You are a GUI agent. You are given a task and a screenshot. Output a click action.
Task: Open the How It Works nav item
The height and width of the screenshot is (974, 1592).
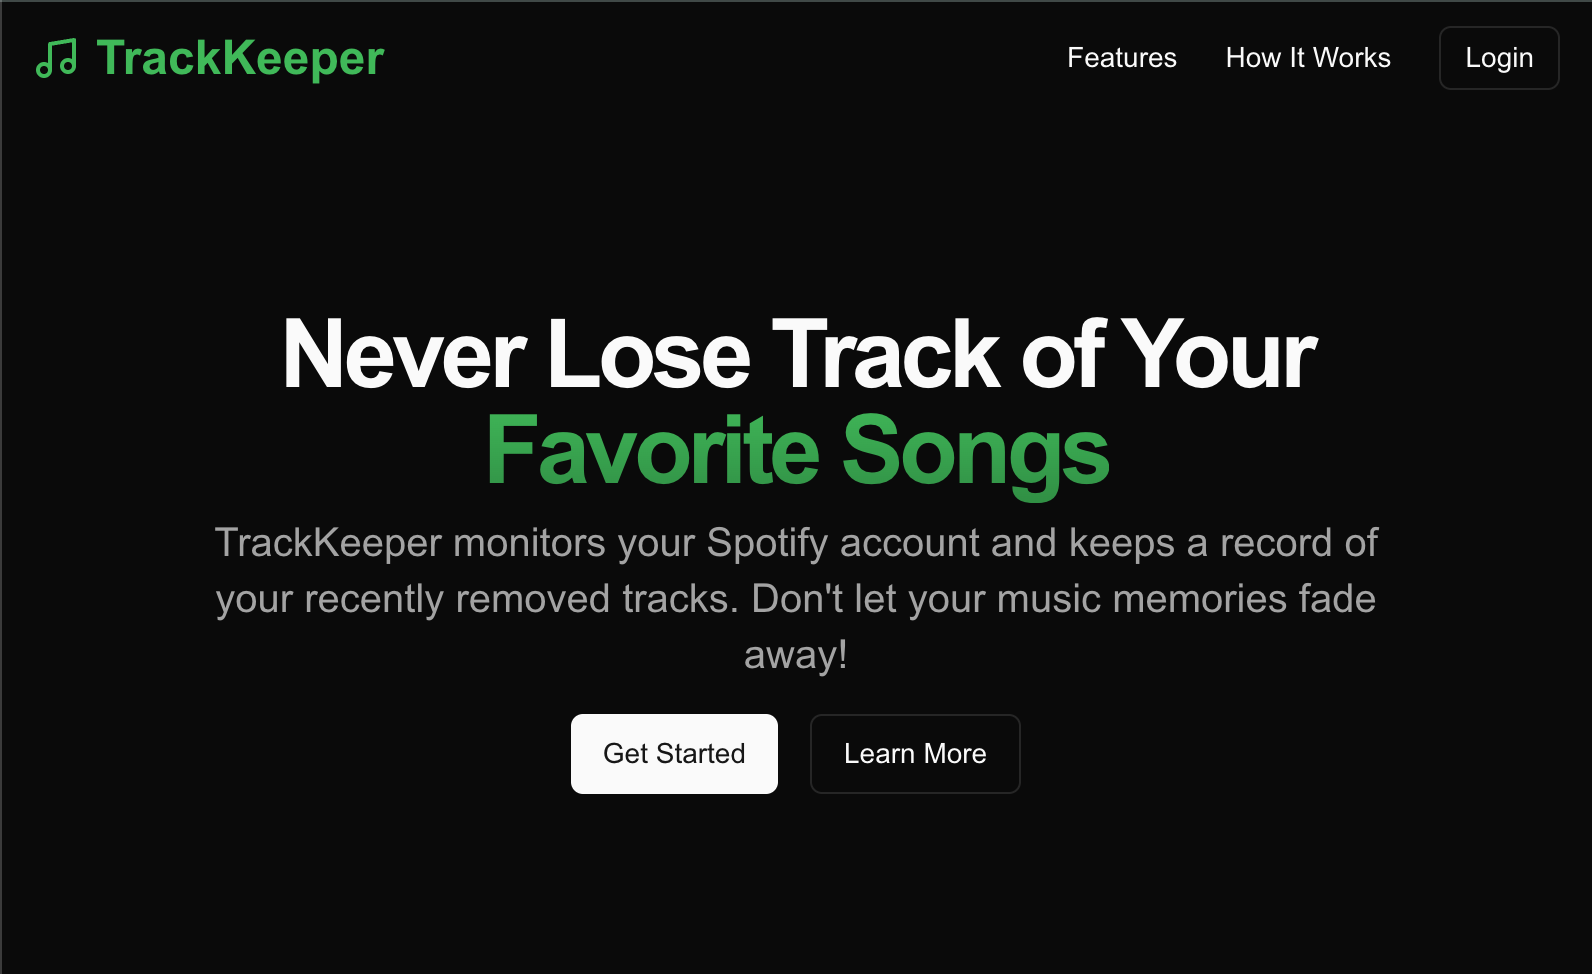click(1308, 58)
